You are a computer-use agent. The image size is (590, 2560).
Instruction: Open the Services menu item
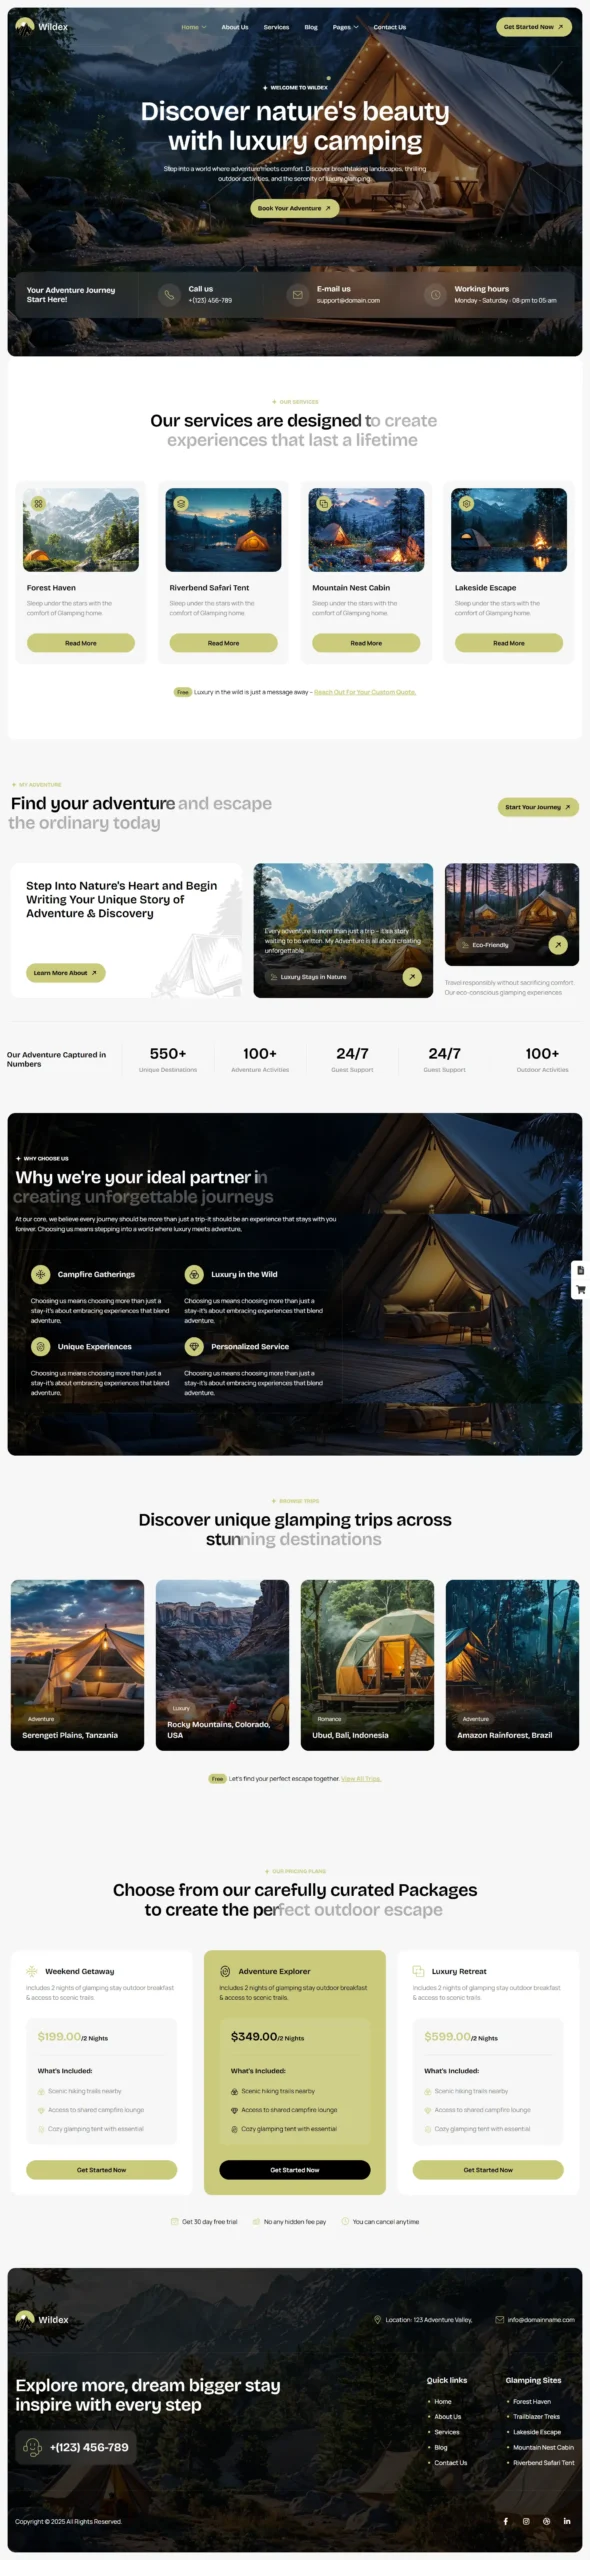(x=276, y=27)
